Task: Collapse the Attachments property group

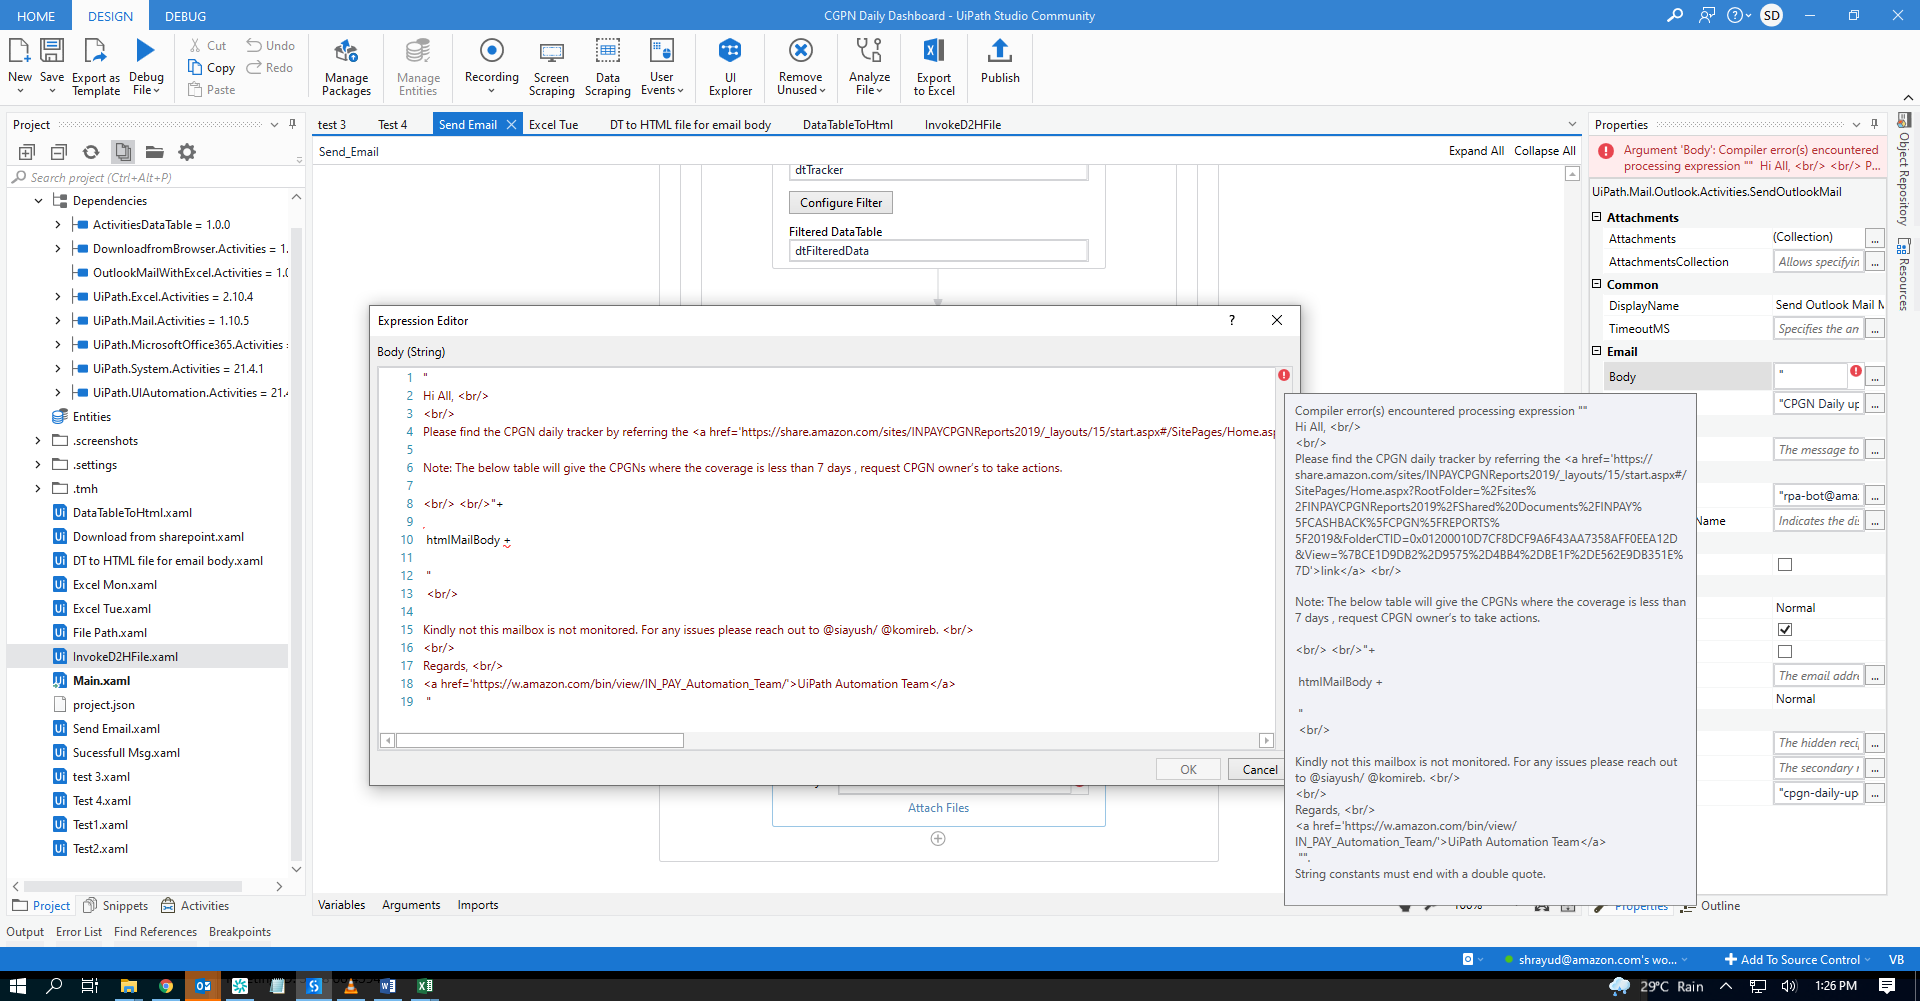Action: [x=1597, y=217]
